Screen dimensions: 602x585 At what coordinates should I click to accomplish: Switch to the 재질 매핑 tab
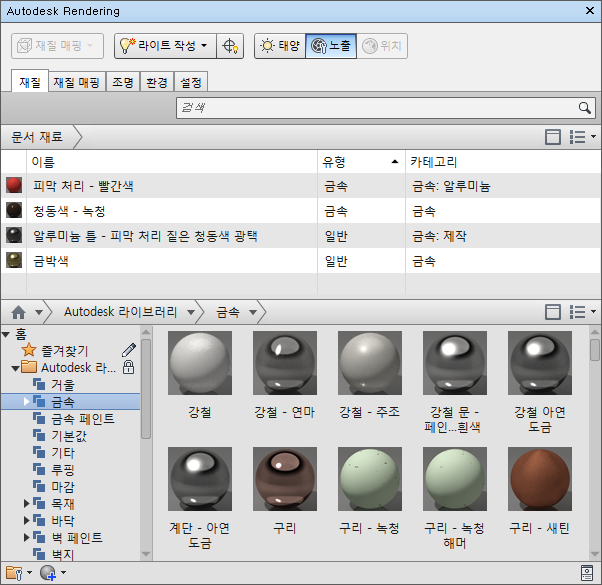(x=76, y=82)
